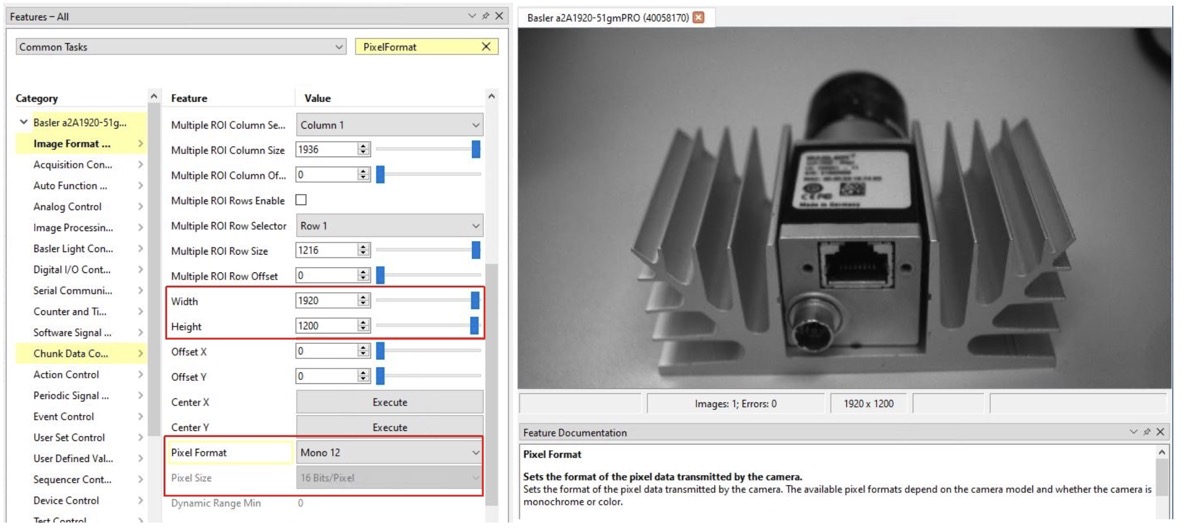
Task: Collapse the Basler a2A1920-51g category tree
Action: [24, 122]
